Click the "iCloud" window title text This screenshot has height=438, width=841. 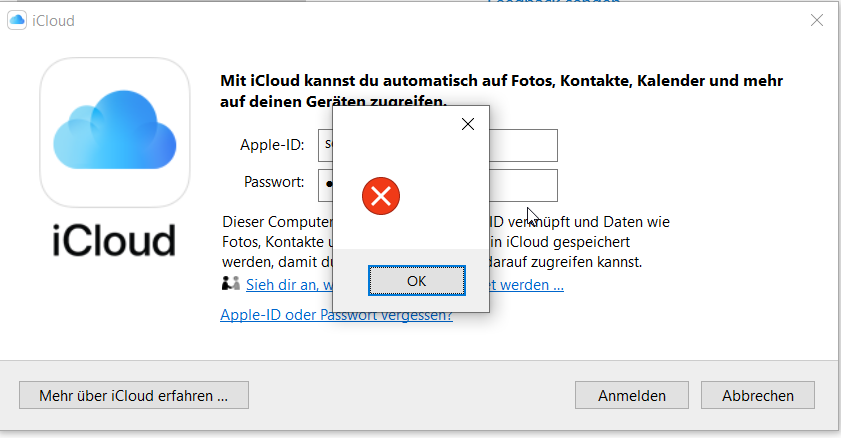54,20
